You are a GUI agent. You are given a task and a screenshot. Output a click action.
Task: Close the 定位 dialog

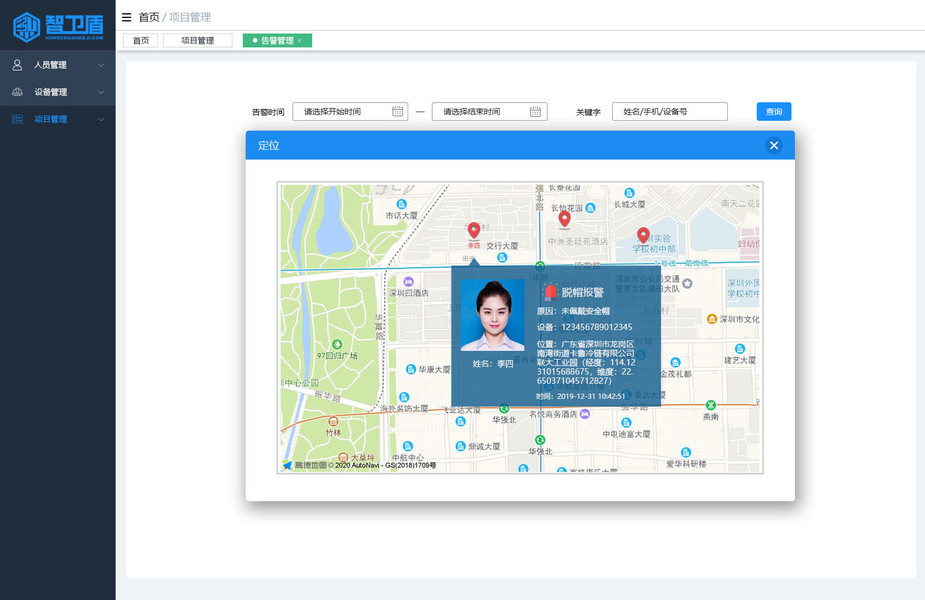(774, 145)
